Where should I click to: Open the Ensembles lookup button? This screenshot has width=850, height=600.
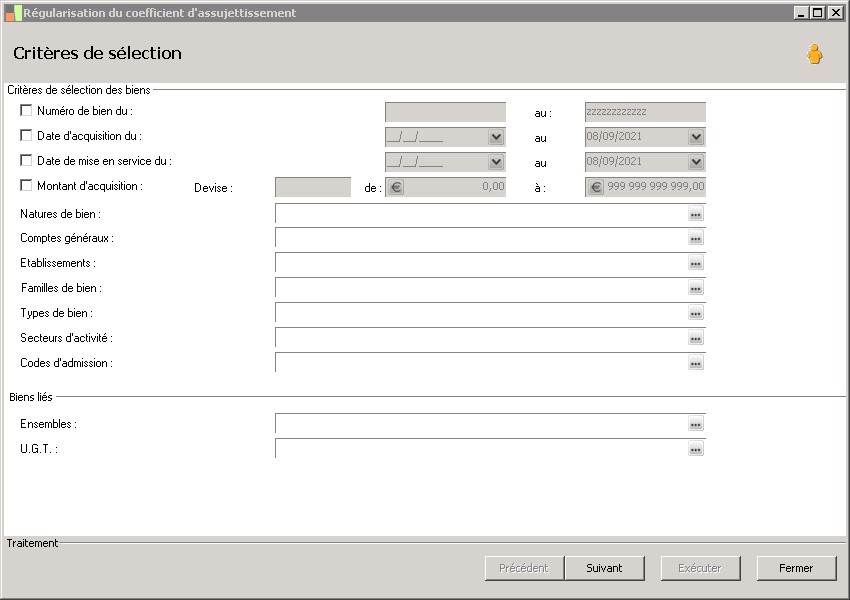pyautogui.click(x=696, y=425)
